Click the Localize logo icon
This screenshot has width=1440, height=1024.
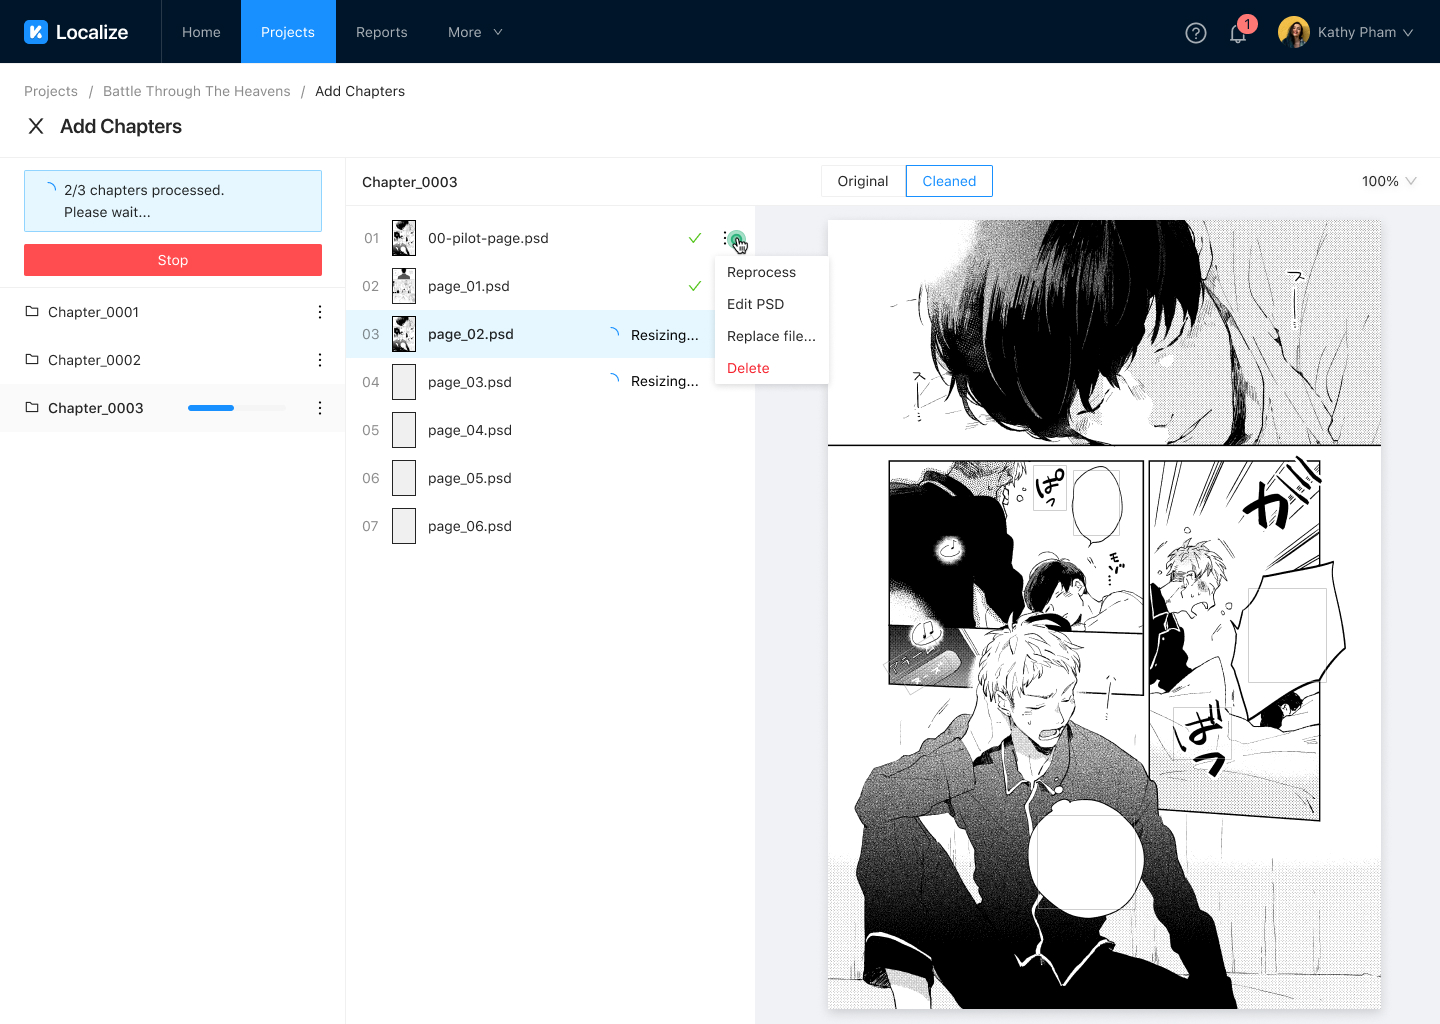(x=36, y=32)
